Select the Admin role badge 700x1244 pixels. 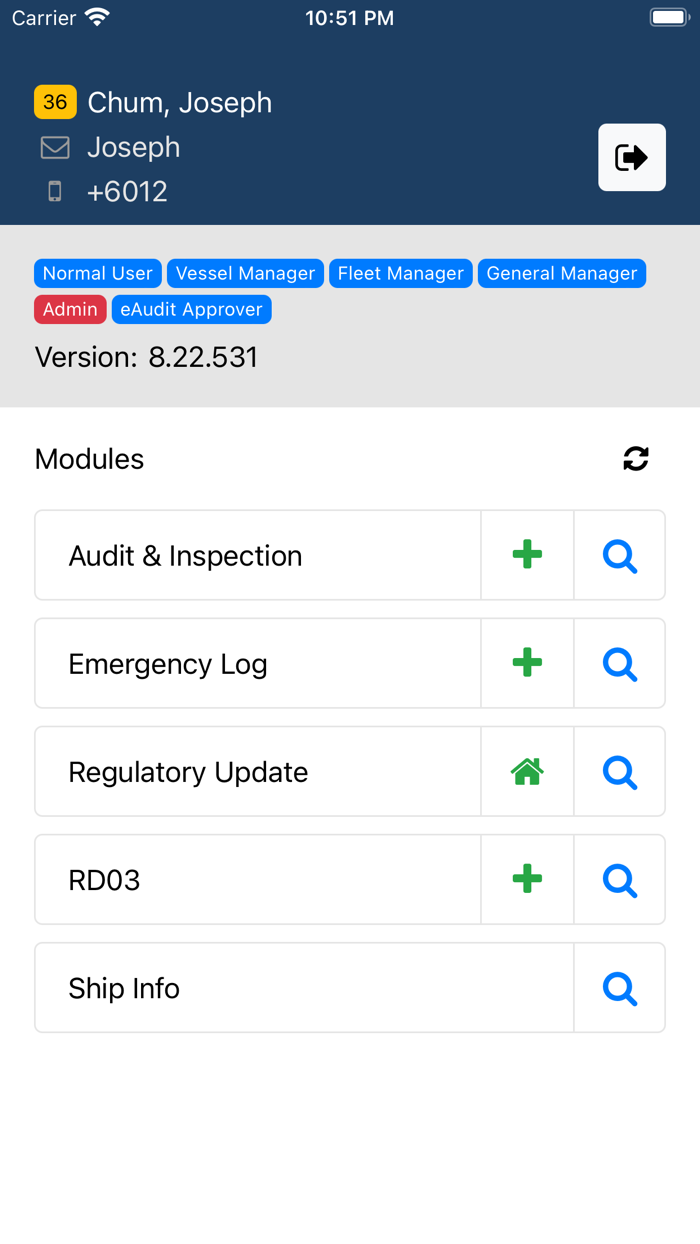pyautogui.click(x=70, y=309)
